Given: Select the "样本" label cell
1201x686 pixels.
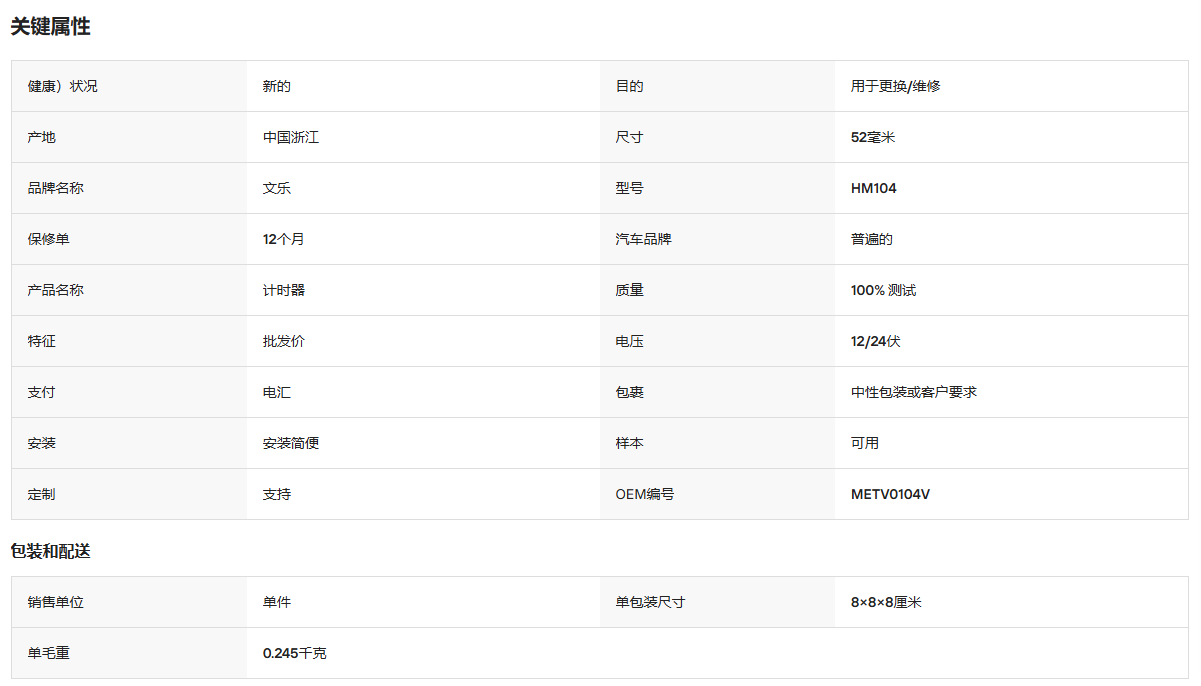Looking at the screenshot, I should 717,443.
